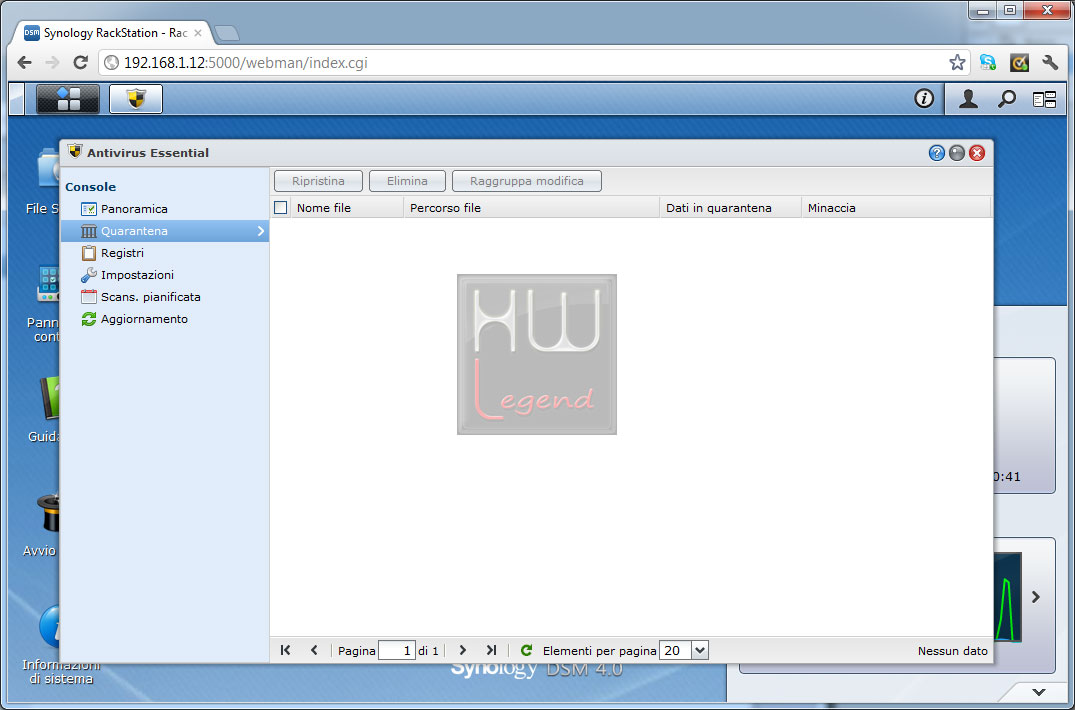Go to previous page of list

pos(314,650)
